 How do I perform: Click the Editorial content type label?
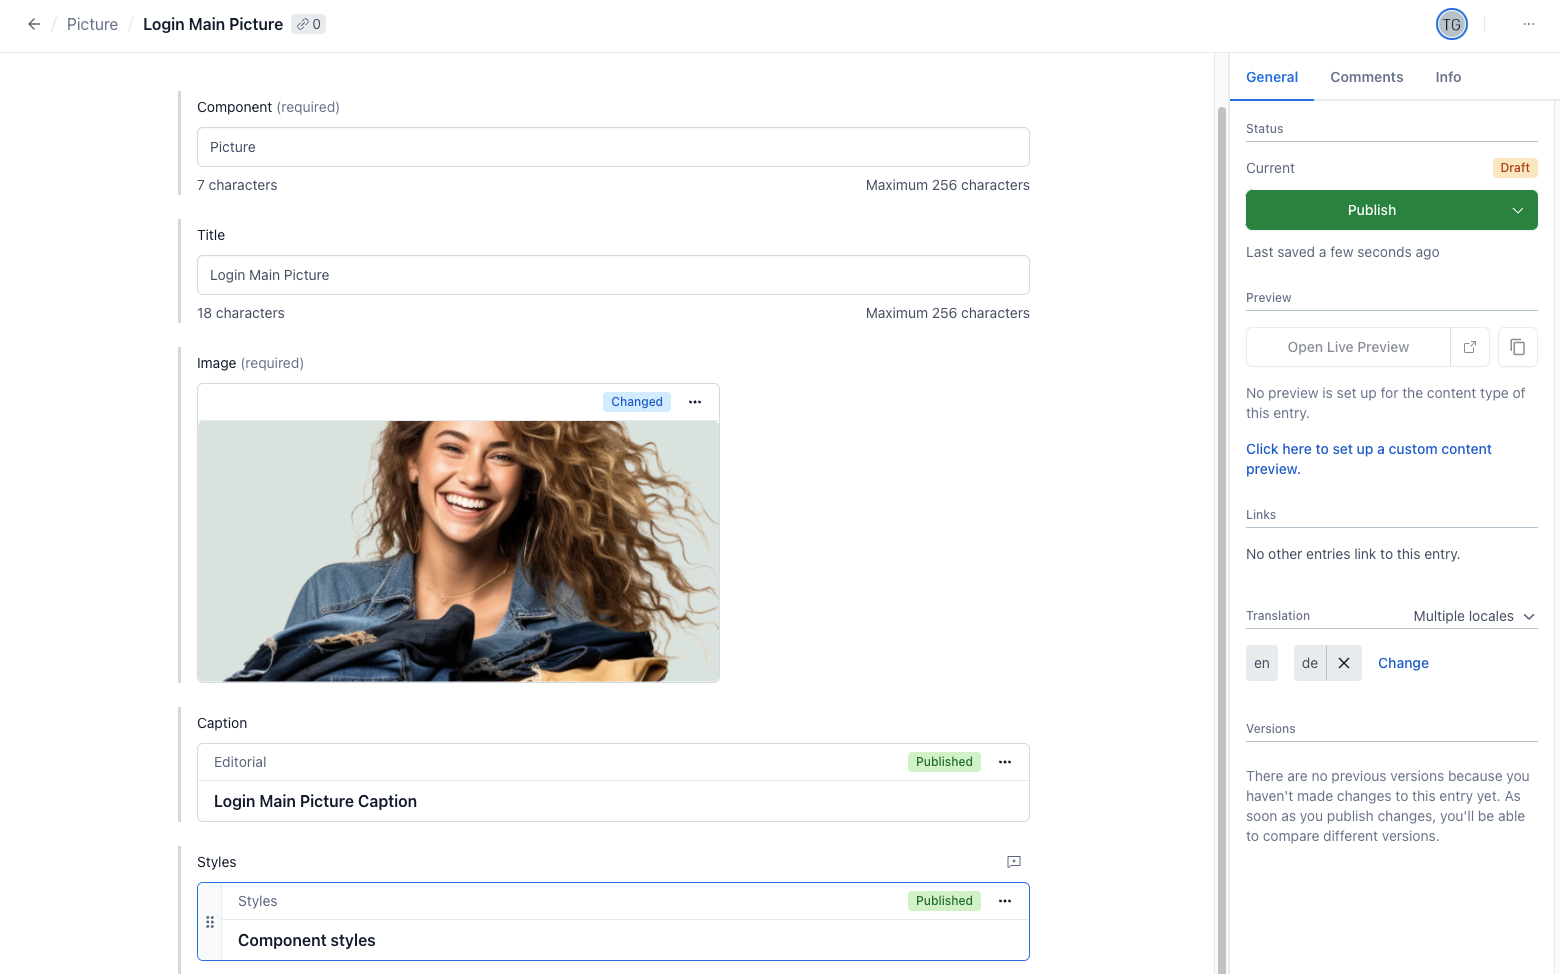point(240,762)
